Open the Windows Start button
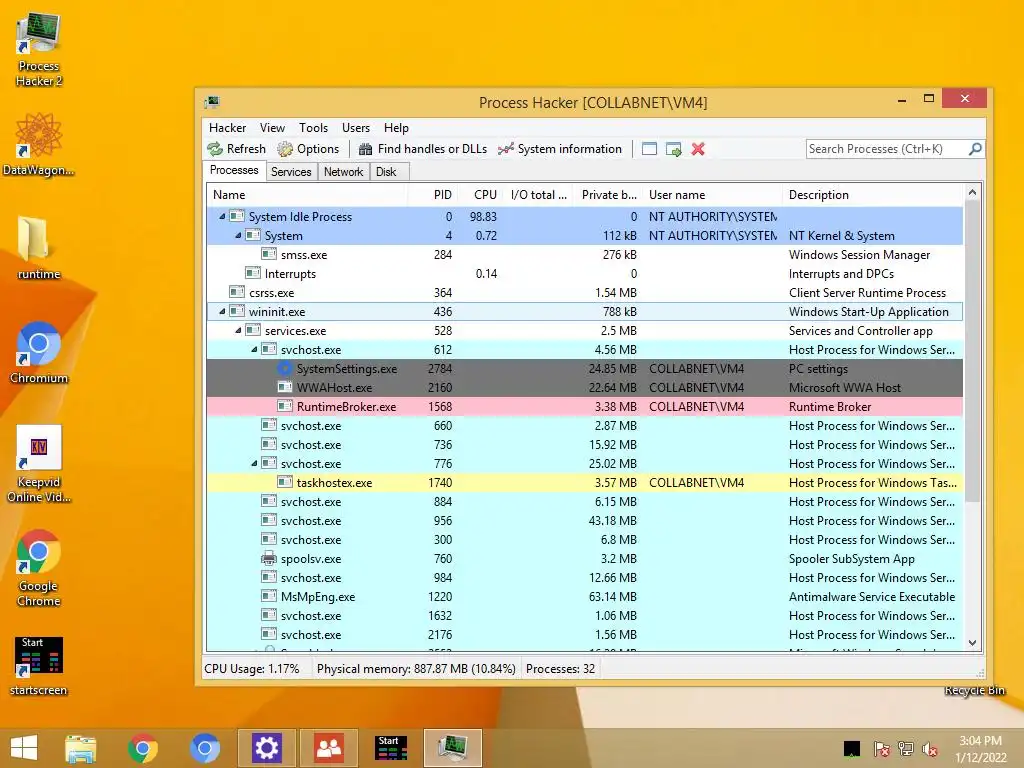Image resolution: width=1024 pixels, height=768 pixels. coord(24,748)
